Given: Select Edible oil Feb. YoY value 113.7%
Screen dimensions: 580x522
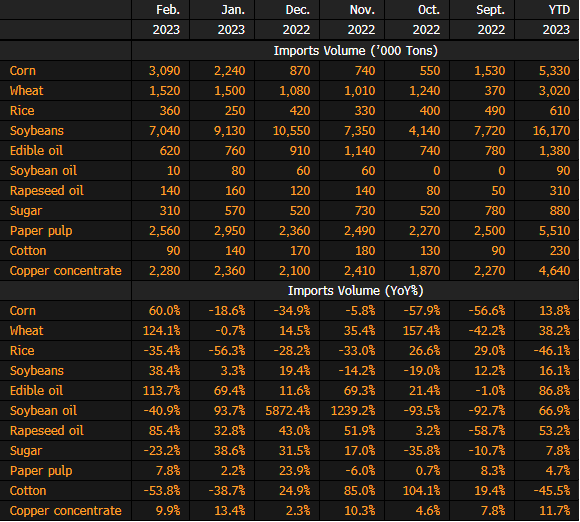Looking at the screenshot, I should 162,391.
